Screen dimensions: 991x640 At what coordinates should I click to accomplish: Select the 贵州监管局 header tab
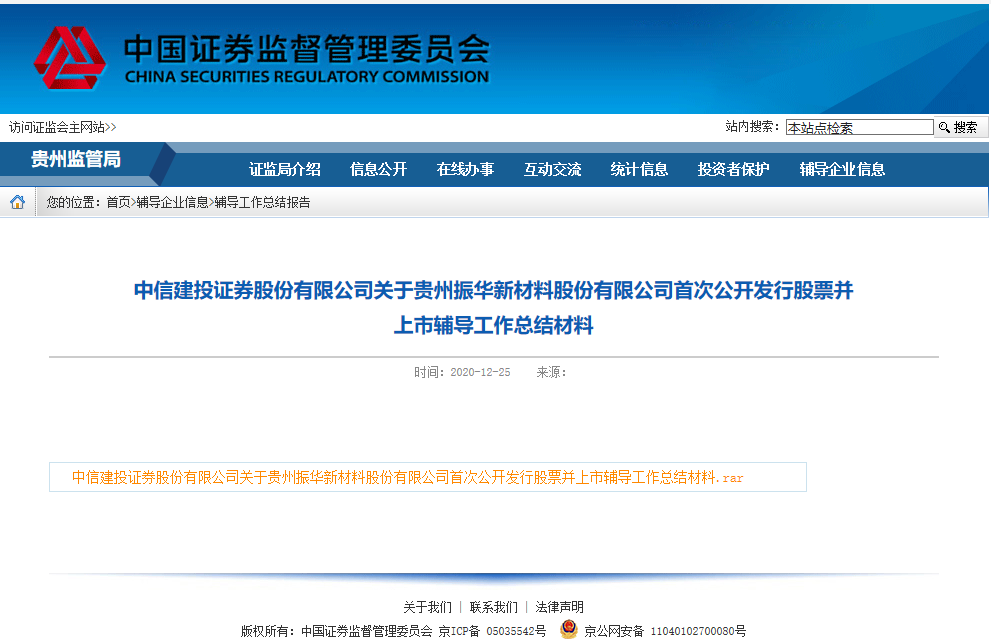tap(76, 160)
